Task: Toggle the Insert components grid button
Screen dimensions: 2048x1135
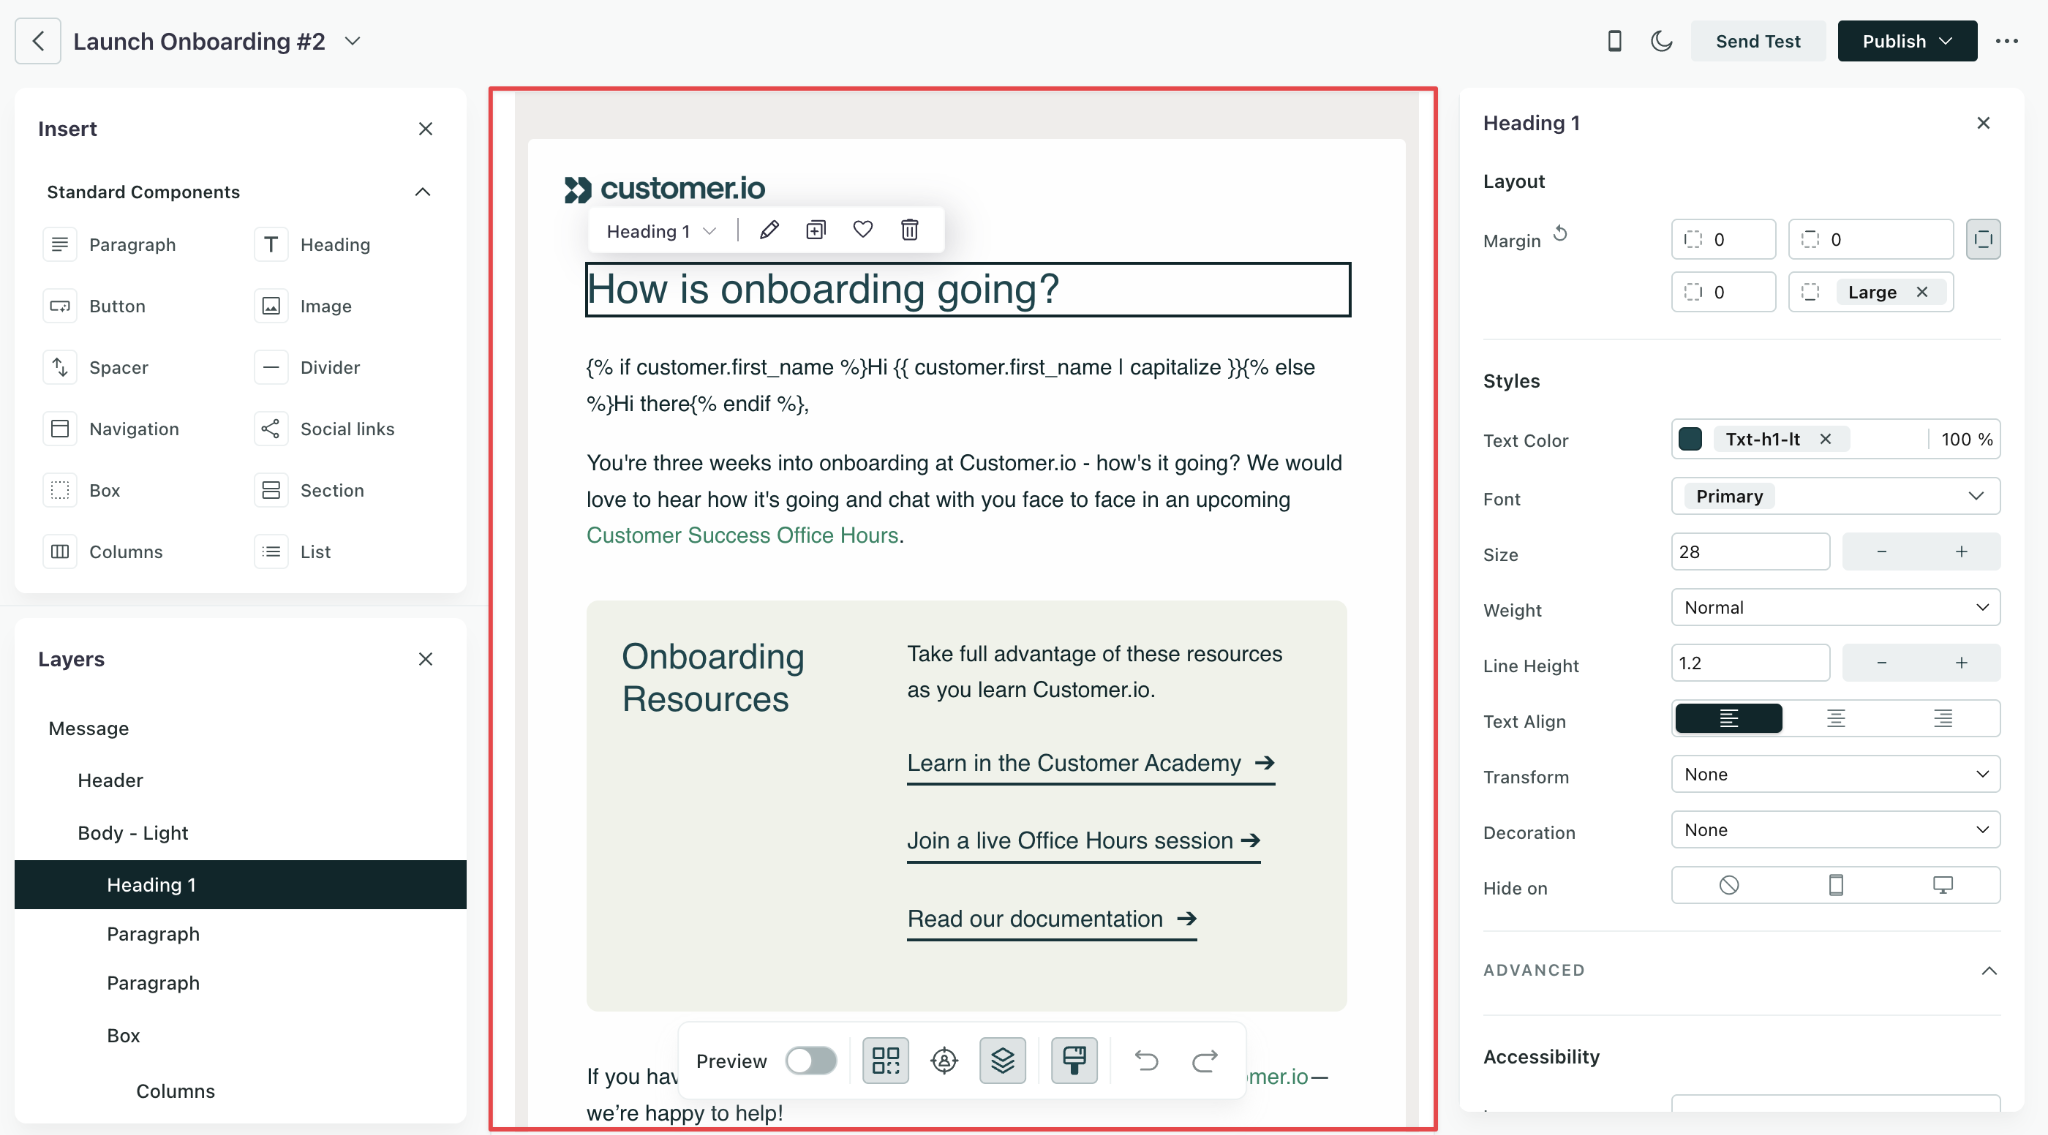Action: pyautogui.click(x=886, y=1061)
